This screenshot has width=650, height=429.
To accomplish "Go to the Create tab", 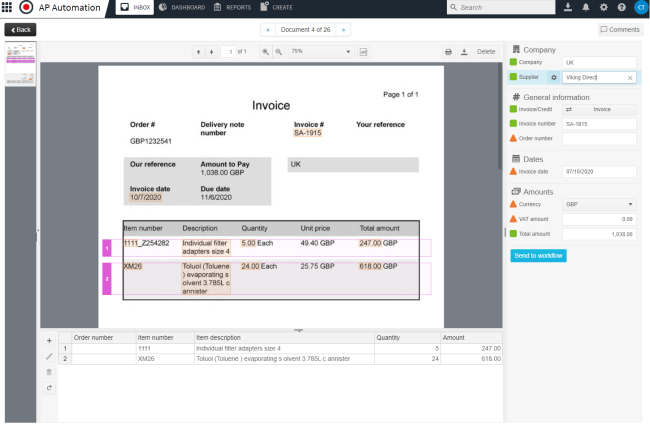I will (x=276, y=7).
